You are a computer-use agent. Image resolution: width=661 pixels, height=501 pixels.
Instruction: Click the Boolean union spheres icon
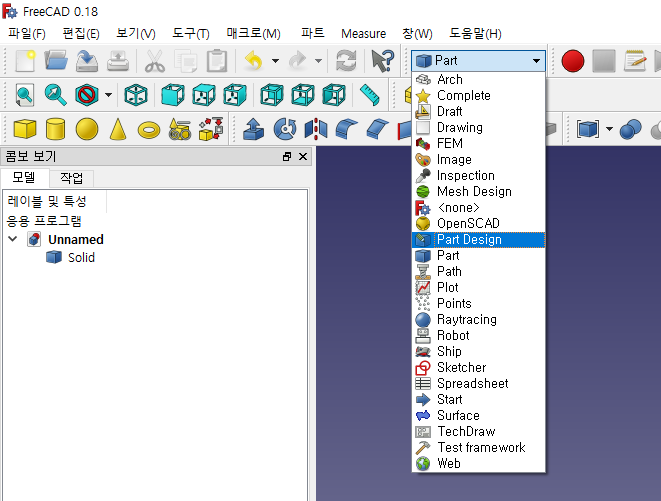(x=631, y=129)
